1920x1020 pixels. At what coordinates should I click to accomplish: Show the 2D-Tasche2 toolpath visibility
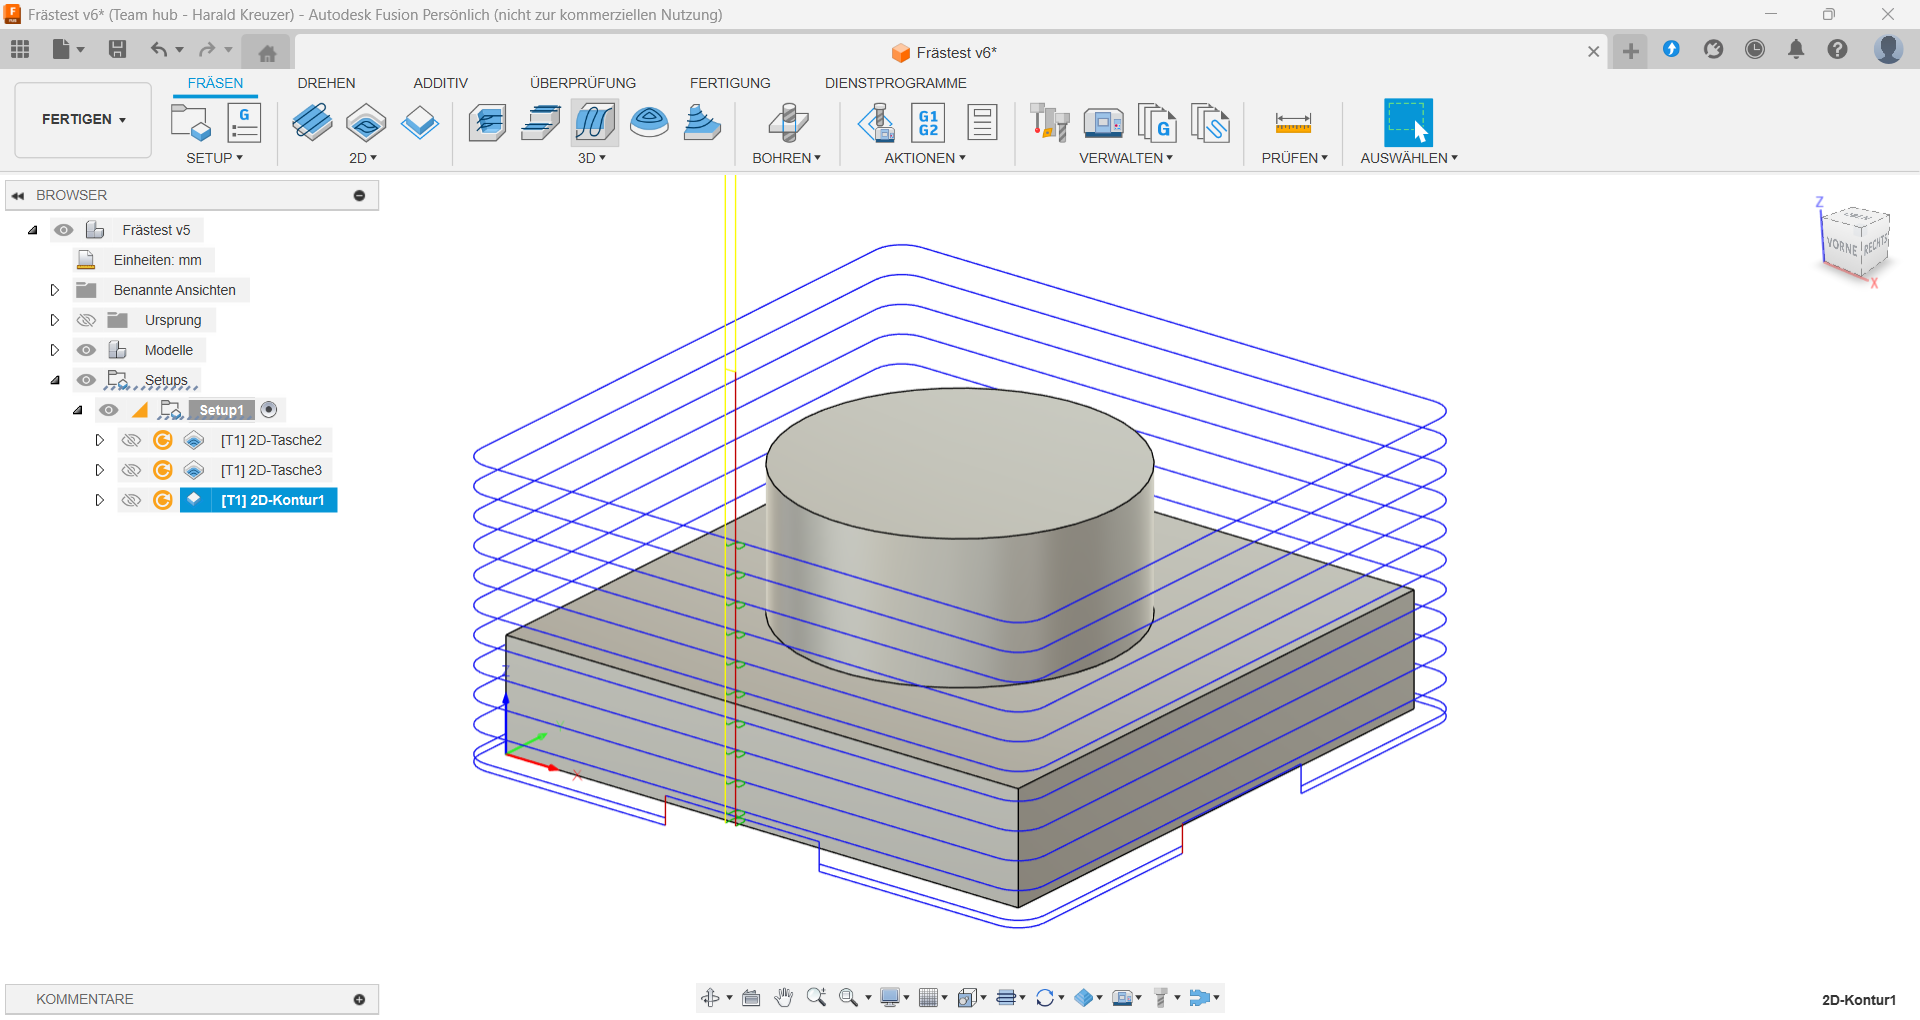click(131, 440)
